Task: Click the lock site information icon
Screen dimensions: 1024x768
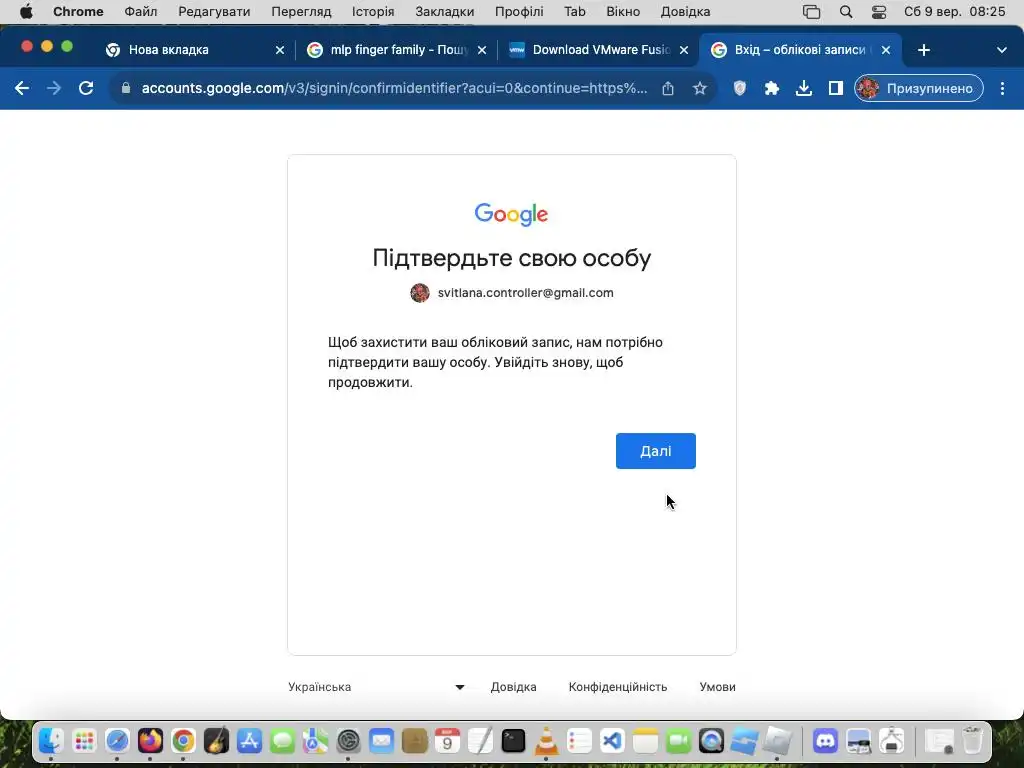Action: click(126, 88)
